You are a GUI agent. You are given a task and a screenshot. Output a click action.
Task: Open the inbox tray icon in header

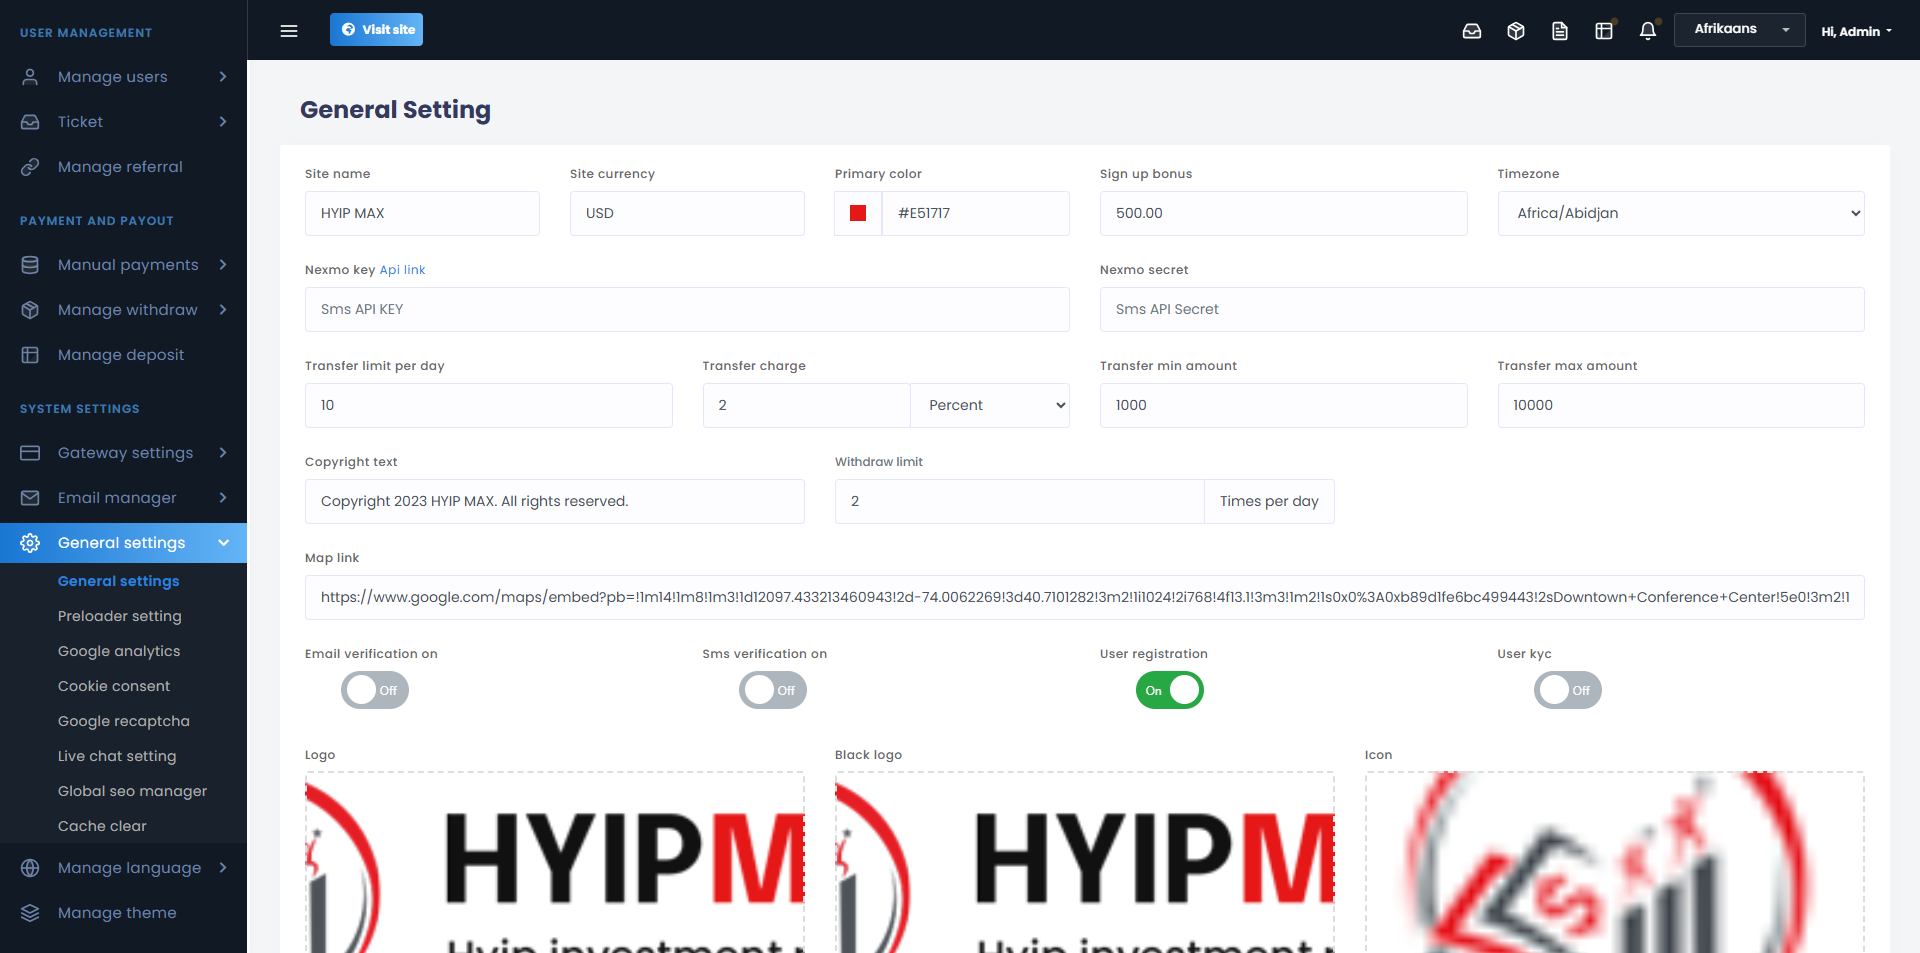click(1472, 31)
